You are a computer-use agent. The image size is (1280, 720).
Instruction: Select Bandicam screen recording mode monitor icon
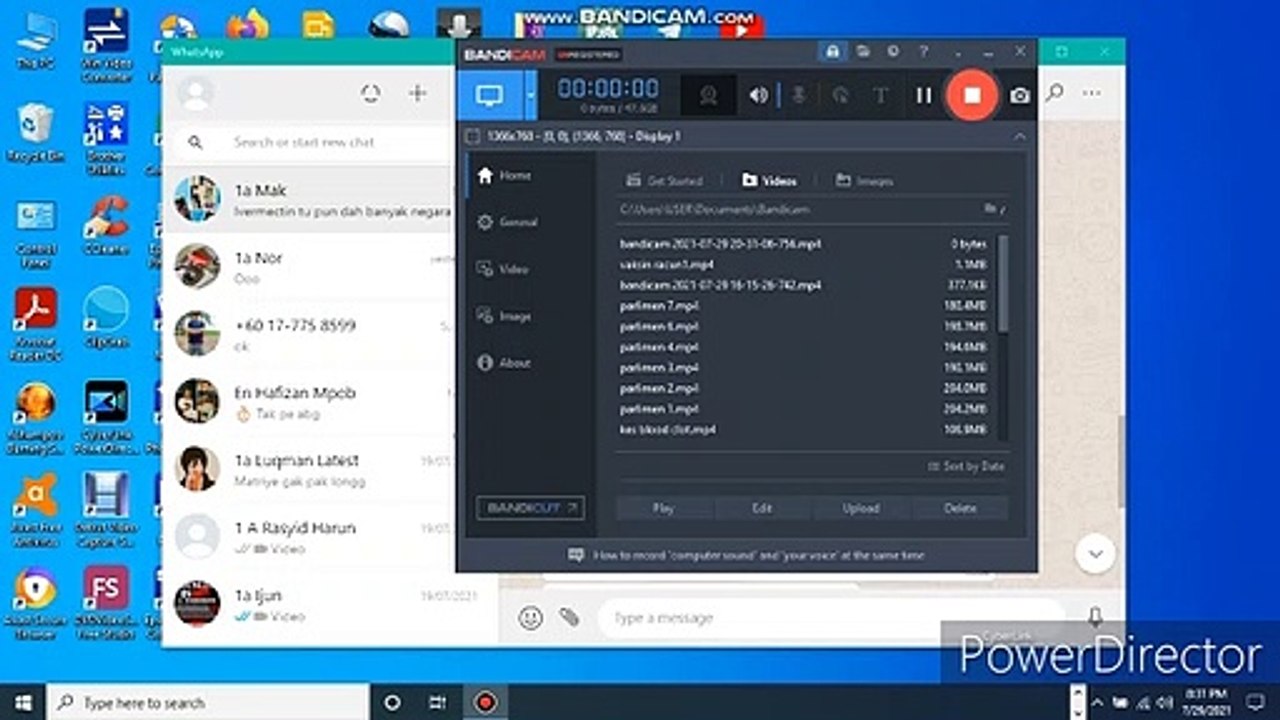(490, 95)
